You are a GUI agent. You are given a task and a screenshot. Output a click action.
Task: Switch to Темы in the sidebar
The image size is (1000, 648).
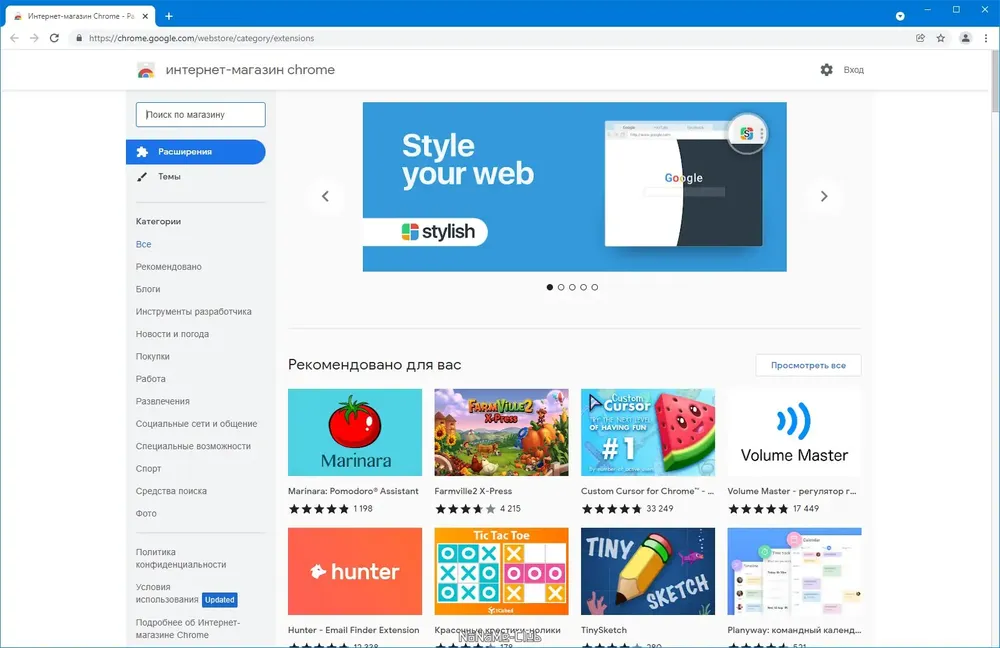click(x=169, y=177)
